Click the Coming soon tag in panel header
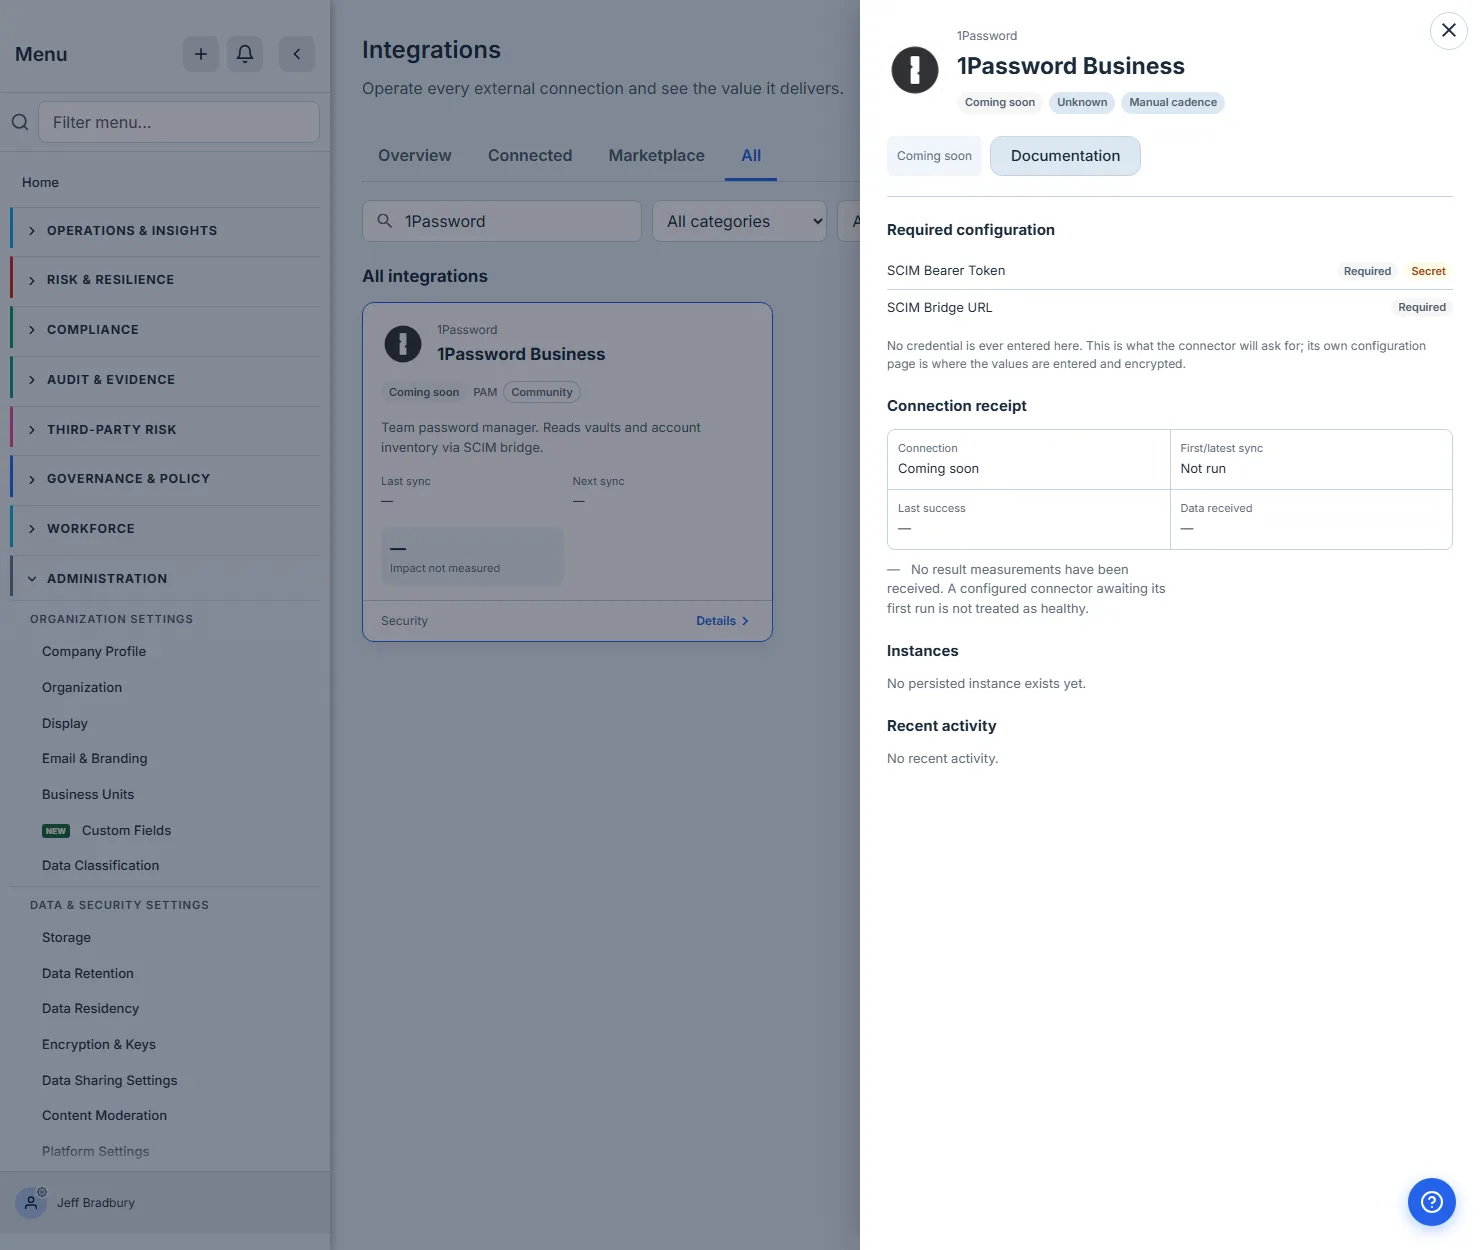The width and height of the screenshot is (1480, 1250). (x=1000, y=103)
